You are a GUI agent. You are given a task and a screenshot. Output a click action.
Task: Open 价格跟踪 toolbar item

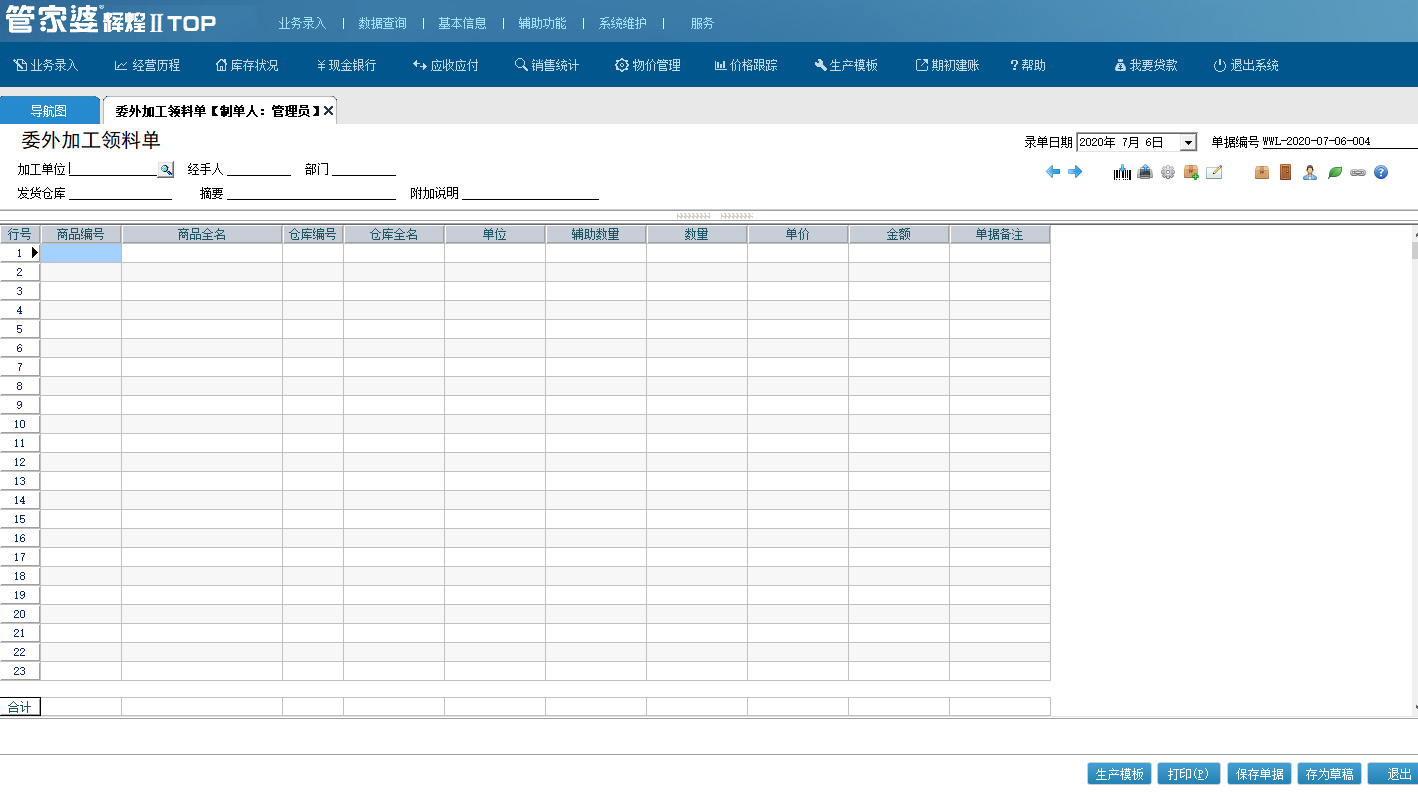[746, 65]
